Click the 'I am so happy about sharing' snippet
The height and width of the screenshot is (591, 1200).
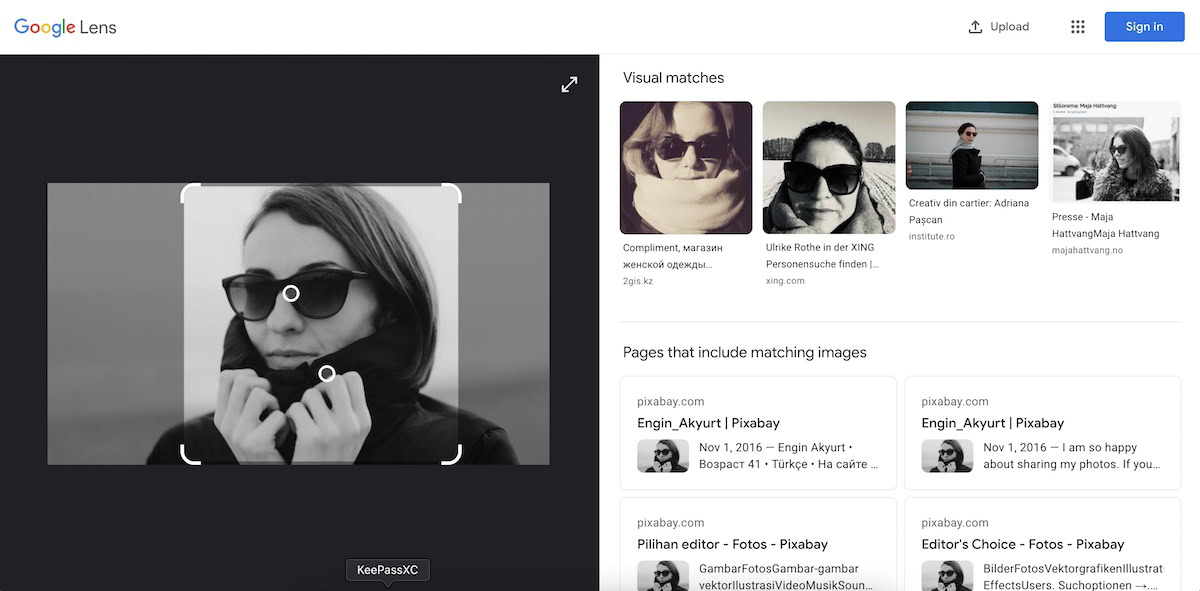click(x=1073, y=456)
